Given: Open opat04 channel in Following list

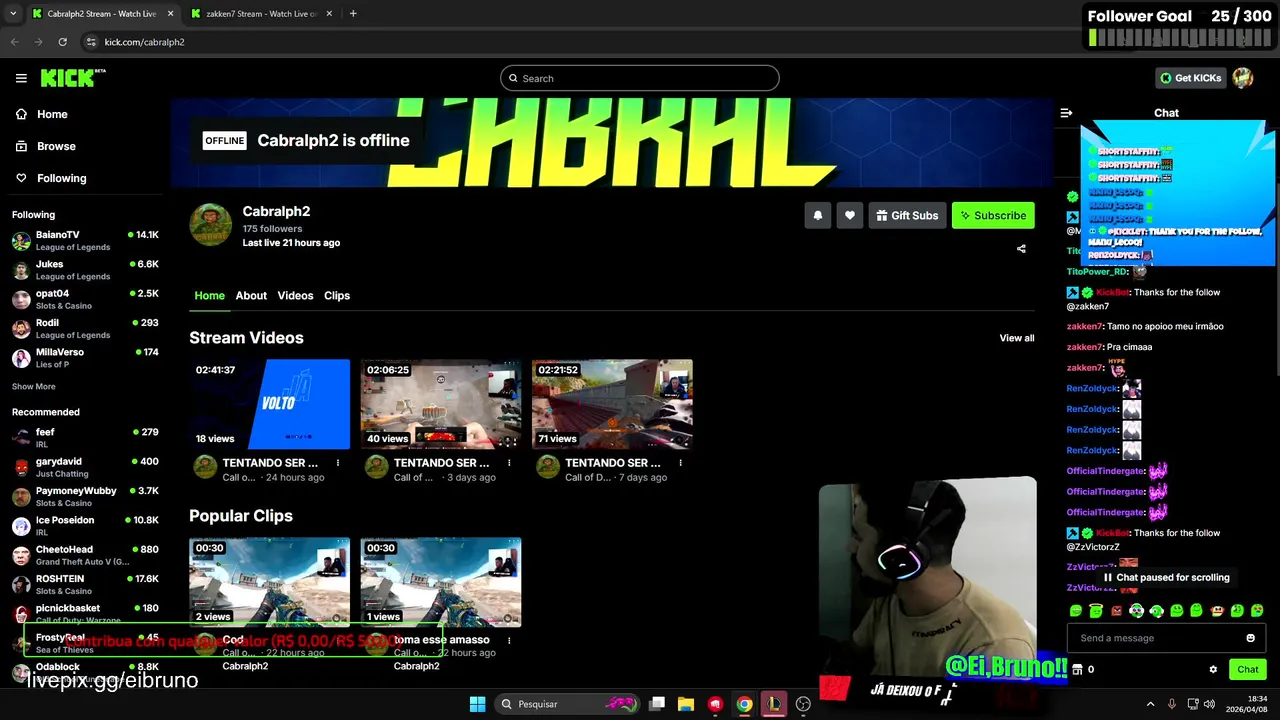Looking at the screenshot, I should point(85,299).
